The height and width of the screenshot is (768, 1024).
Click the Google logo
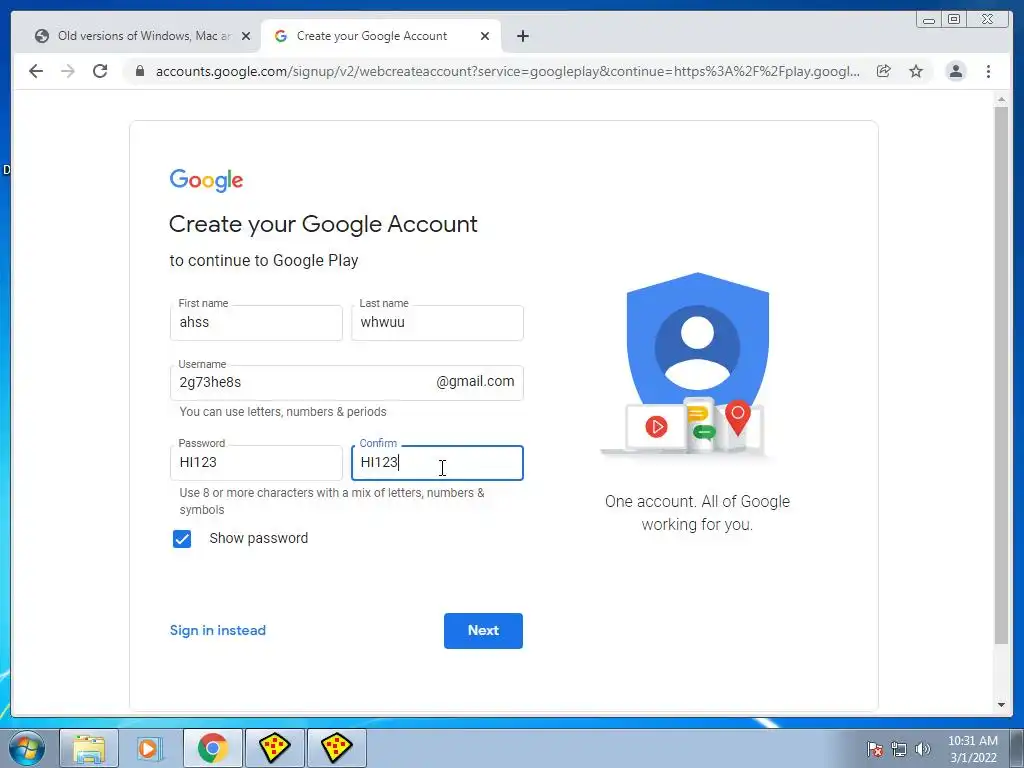coord(206,180)
